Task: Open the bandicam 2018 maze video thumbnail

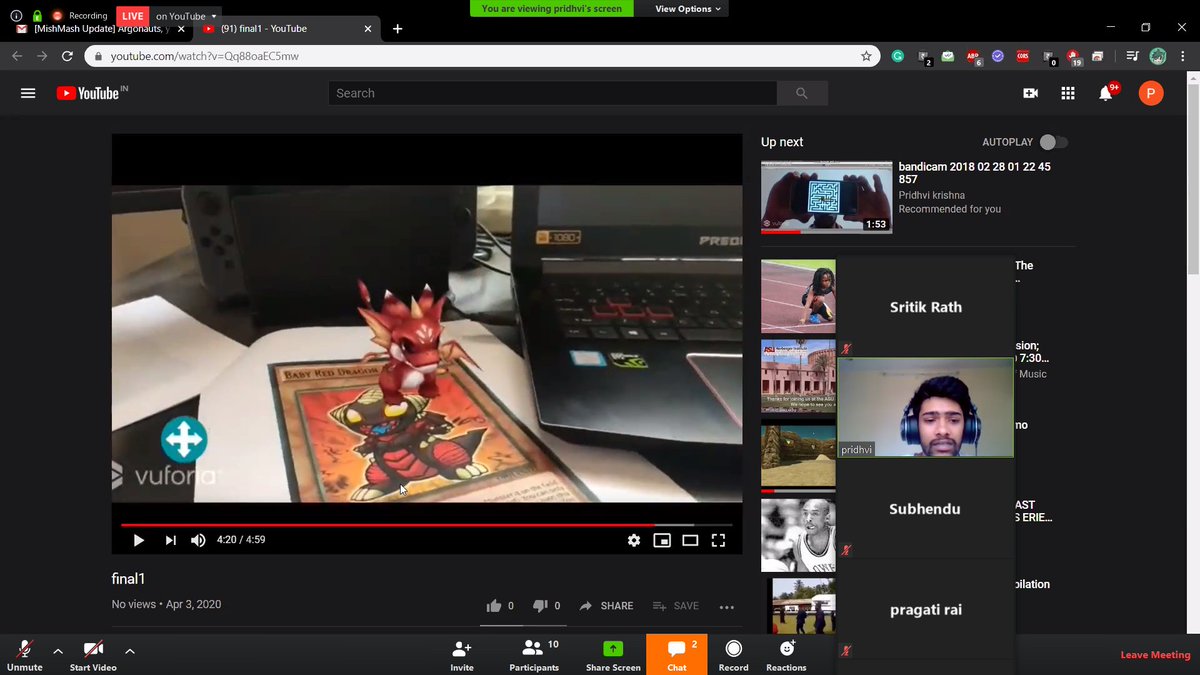Action: click(x=826, y=197)
